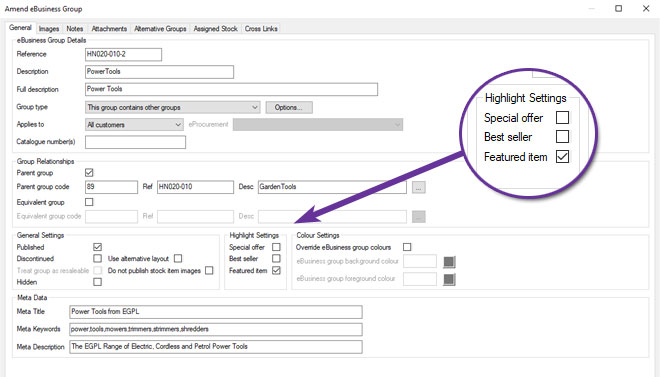This screenshot has height=377, width=660.
Task: Click the parent group Desc field GardenTools
Action: point(332,187)
